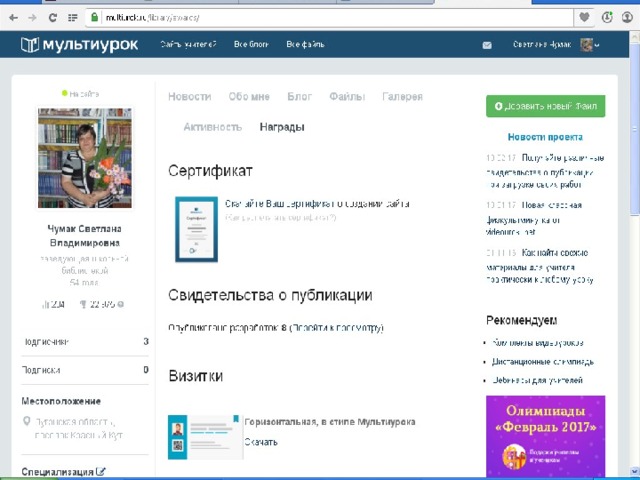Click Скачать link for horizontal business card
The width and height of the screenshot is (640, 480).
tap(261, 442)
